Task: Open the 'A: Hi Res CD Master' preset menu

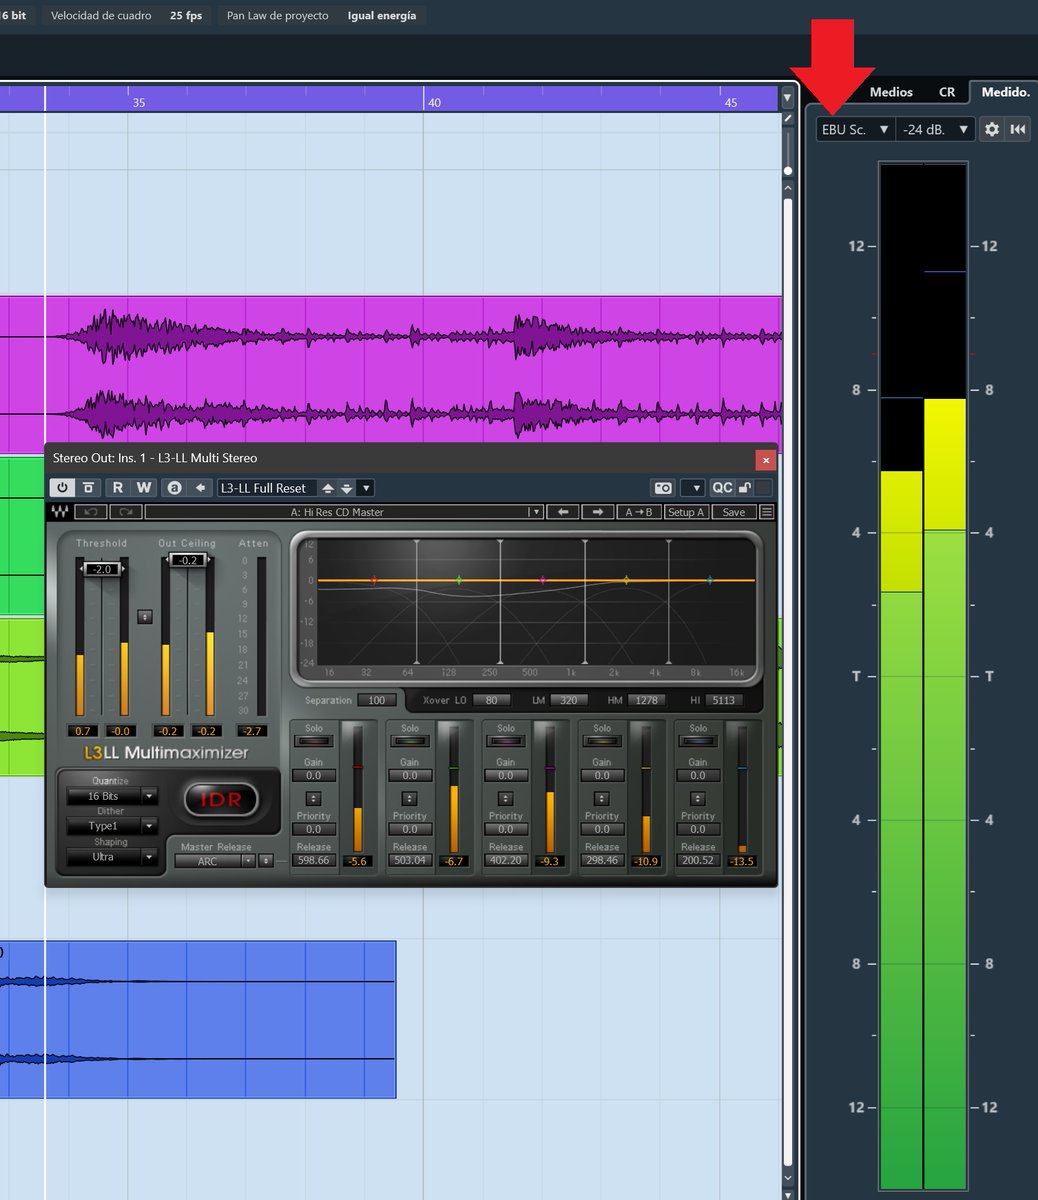Action: point(344,512)
